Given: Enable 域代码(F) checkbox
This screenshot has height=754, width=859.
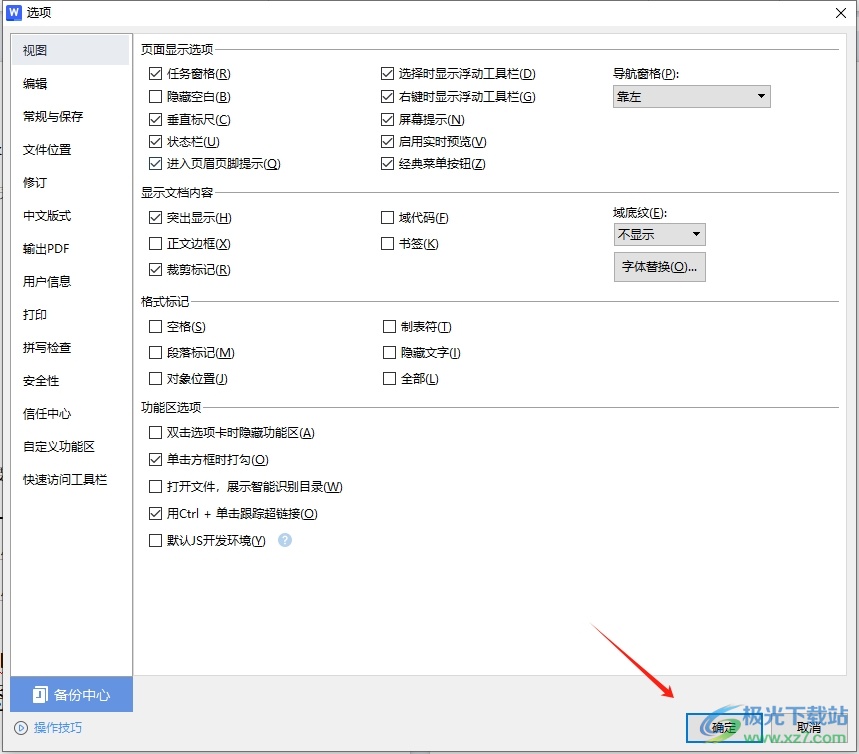Looking at the screenshot, I should coord(387,218).
